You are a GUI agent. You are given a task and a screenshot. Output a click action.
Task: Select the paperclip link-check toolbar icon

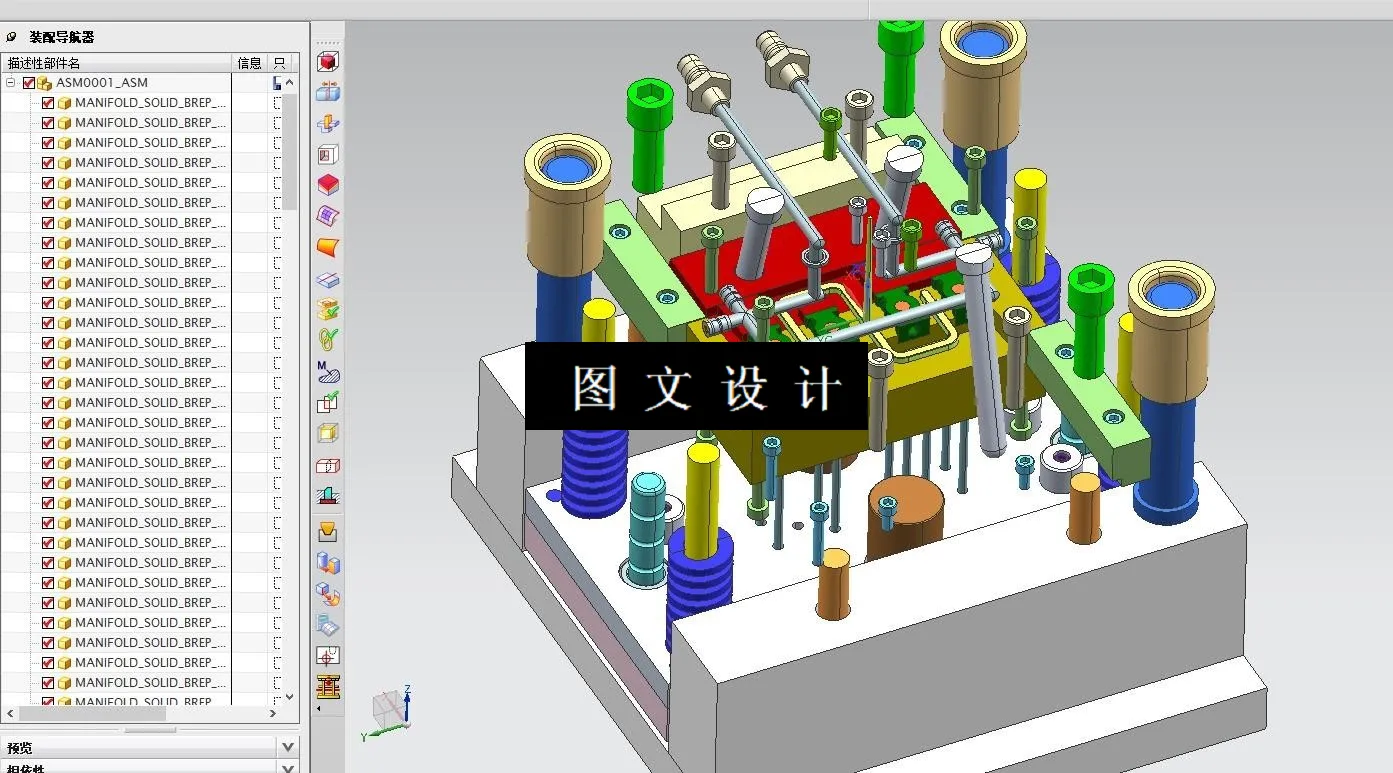tap(327, 339)
